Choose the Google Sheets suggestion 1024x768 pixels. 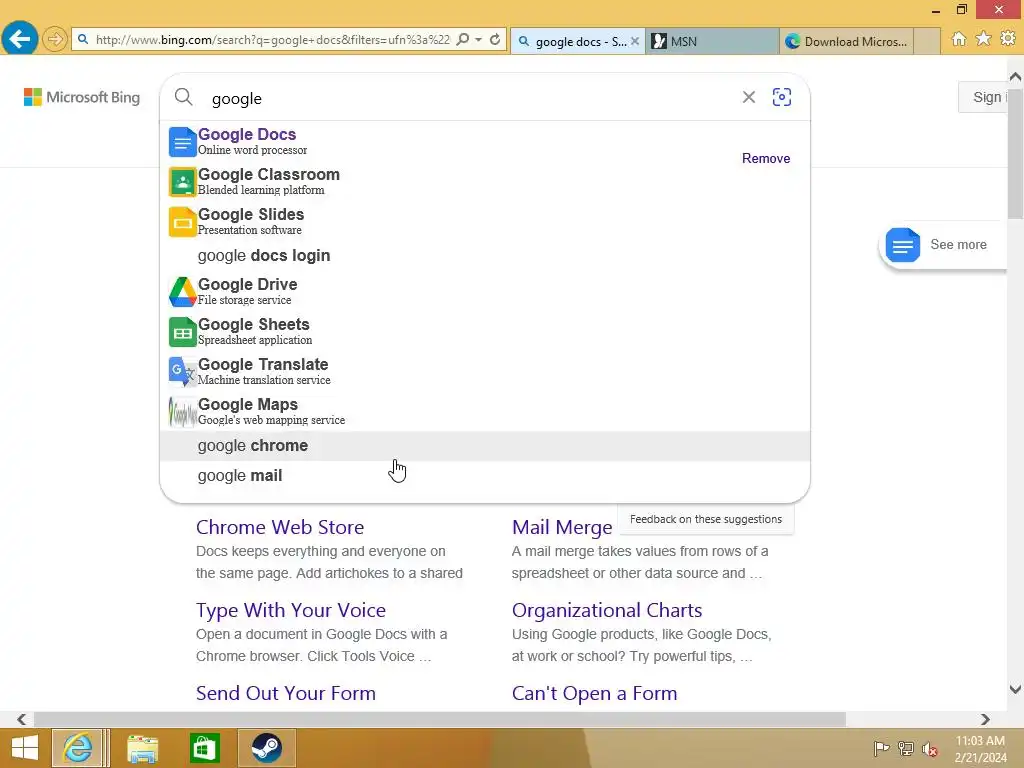[x=485, y=331]
